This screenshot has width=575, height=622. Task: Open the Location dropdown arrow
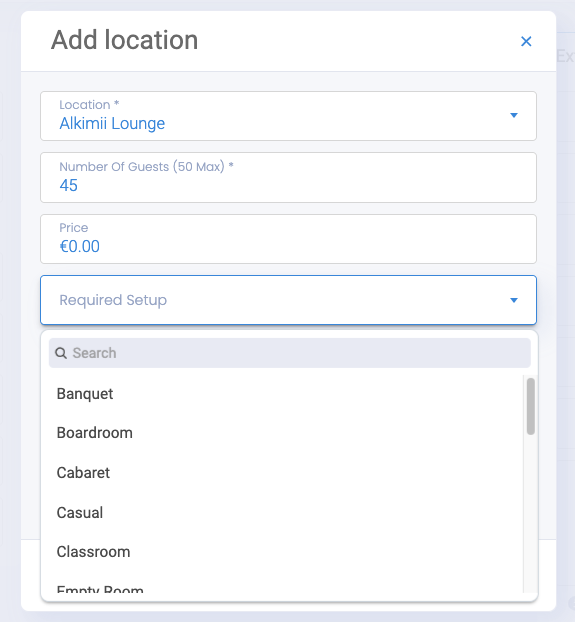click(514, 115)
